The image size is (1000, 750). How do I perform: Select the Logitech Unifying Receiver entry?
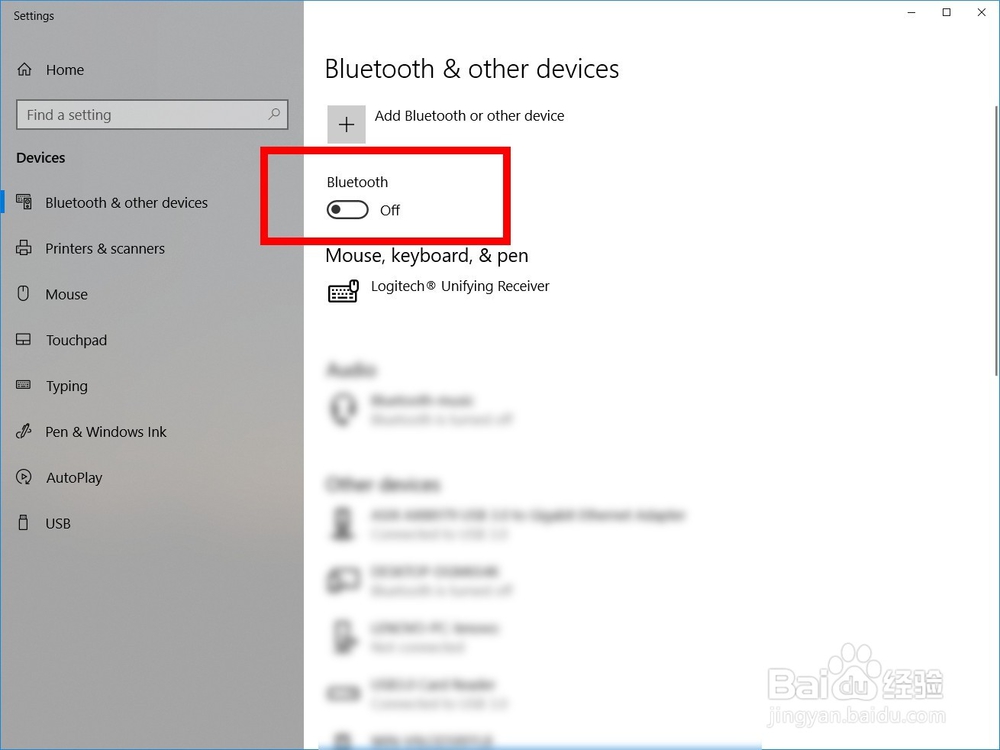[462, 286]
